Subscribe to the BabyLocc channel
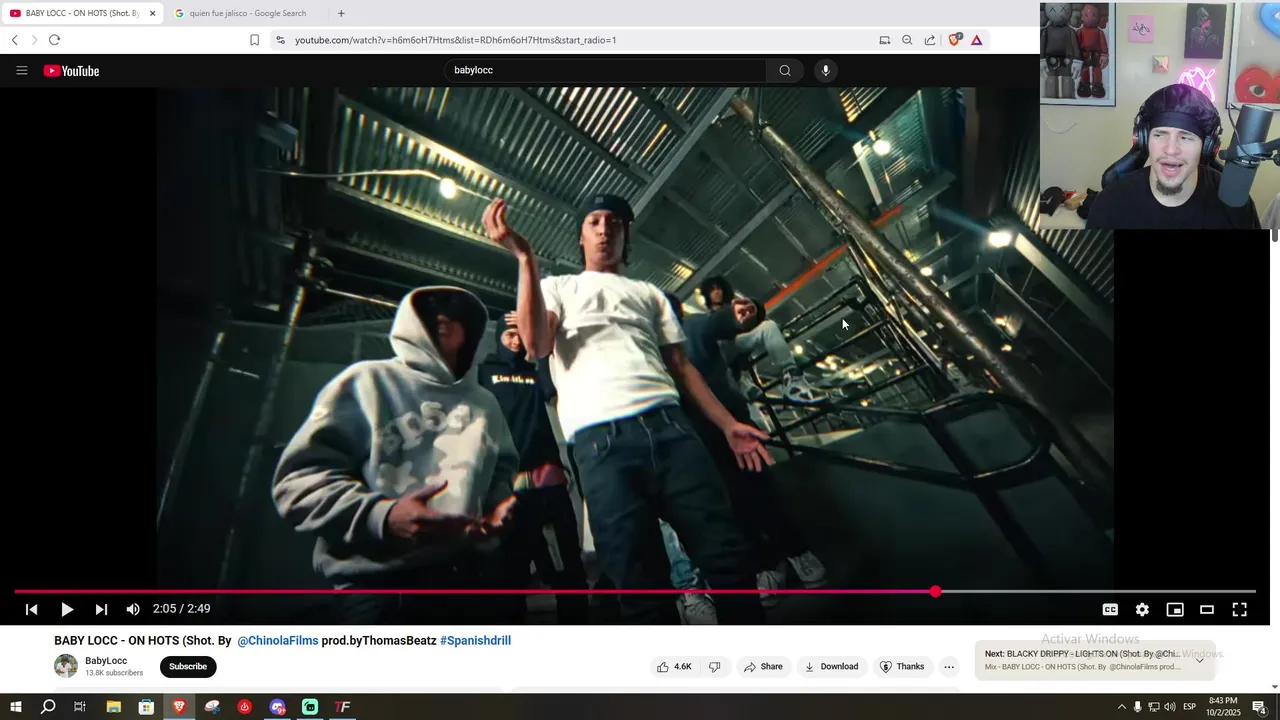 188,666
